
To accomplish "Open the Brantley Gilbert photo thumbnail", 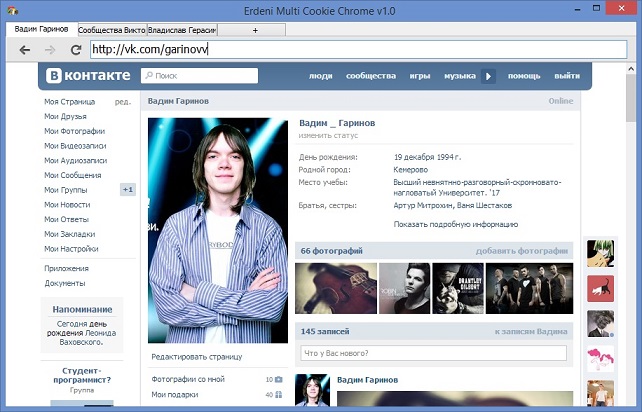I will pyautogui.click(x=458, y=288).
